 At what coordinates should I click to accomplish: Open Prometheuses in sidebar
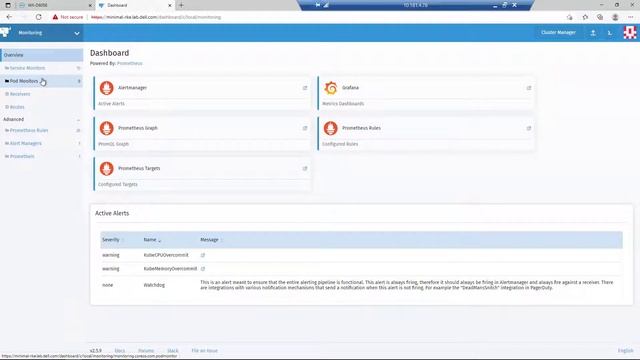[42, 156]
